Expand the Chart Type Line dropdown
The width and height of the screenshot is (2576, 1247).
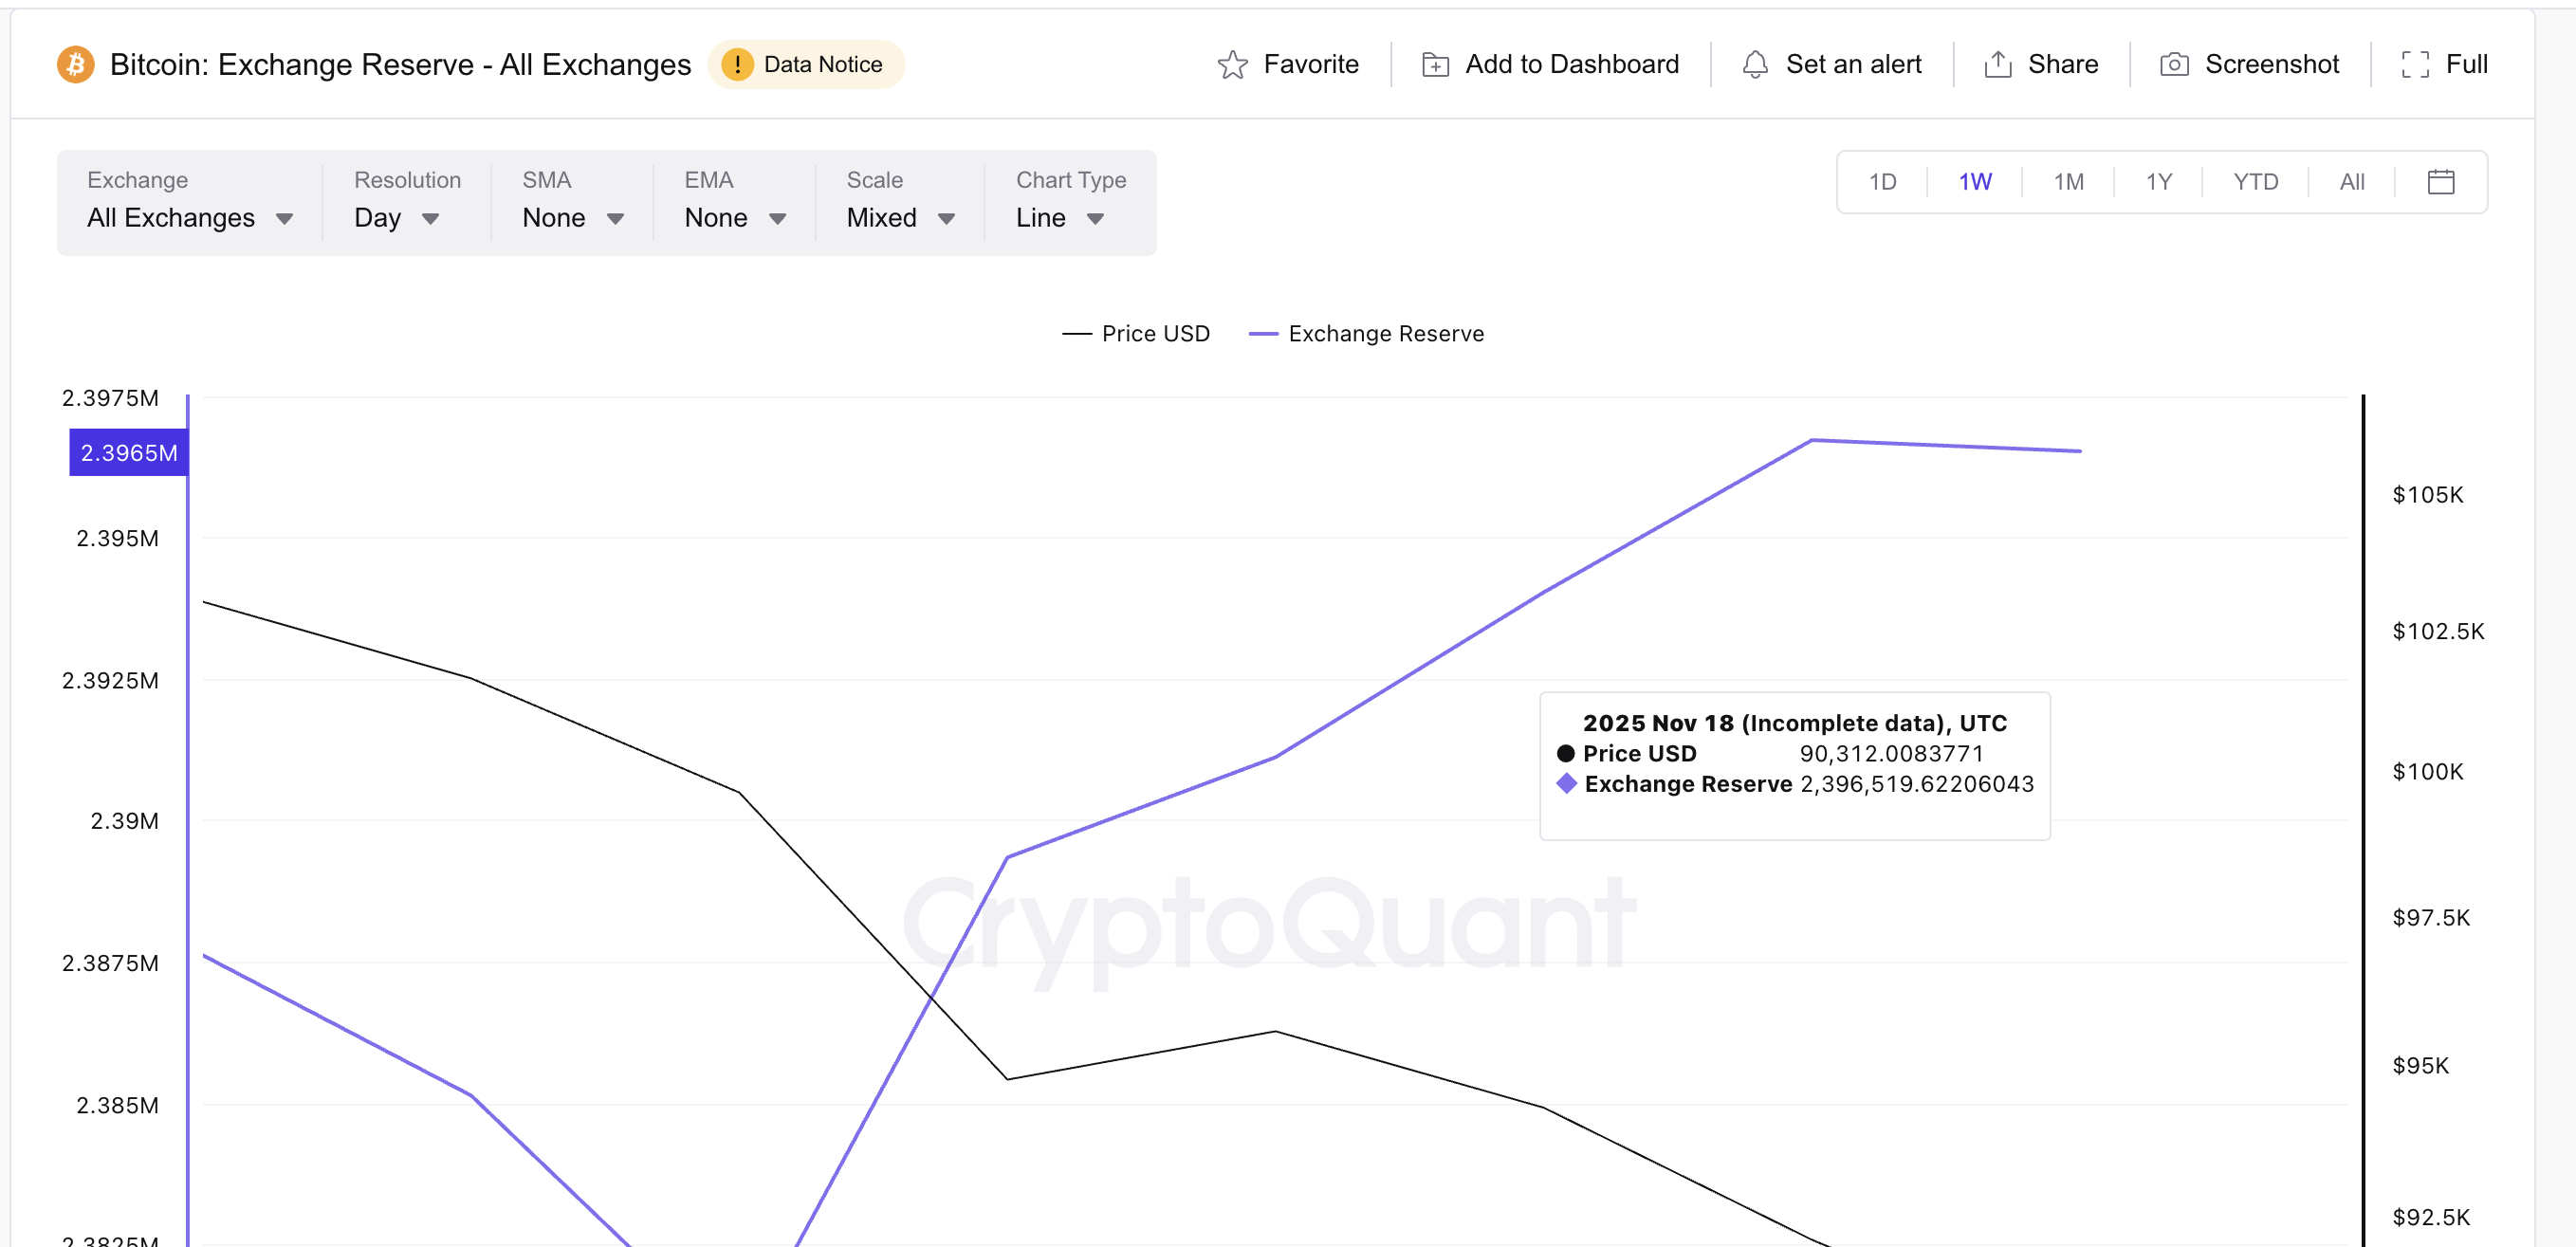(1059, 218)
